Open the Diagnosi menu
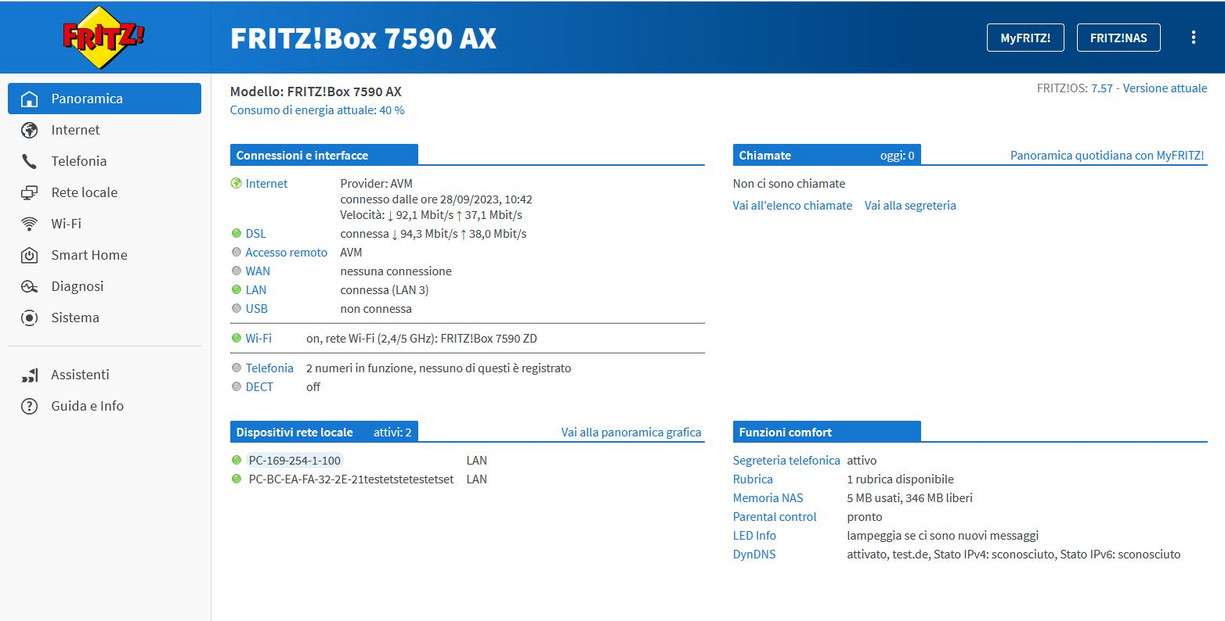Image resolution: width=1225 pixels, height=621 pixels. pyautogui.click(x=104, y=286)
